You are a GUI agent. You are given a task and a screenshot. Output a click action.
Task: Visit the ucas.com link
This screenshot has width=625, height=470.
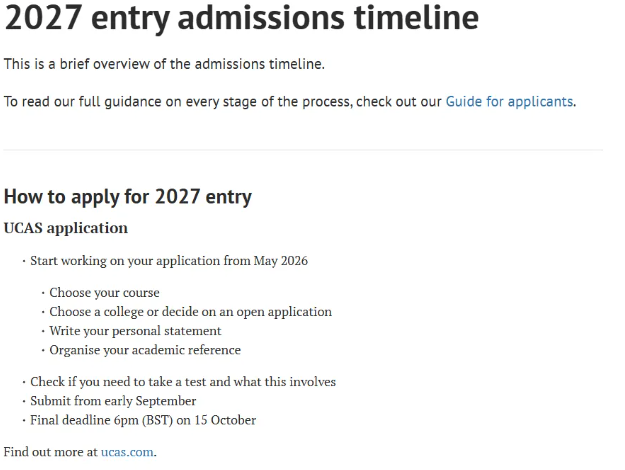pyautogui.click(x=127, y=452)
